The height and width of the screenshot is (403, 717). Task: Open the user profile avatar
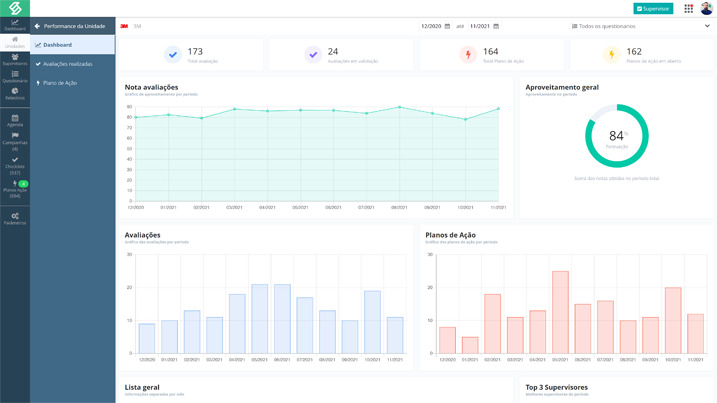pos(706,8)
